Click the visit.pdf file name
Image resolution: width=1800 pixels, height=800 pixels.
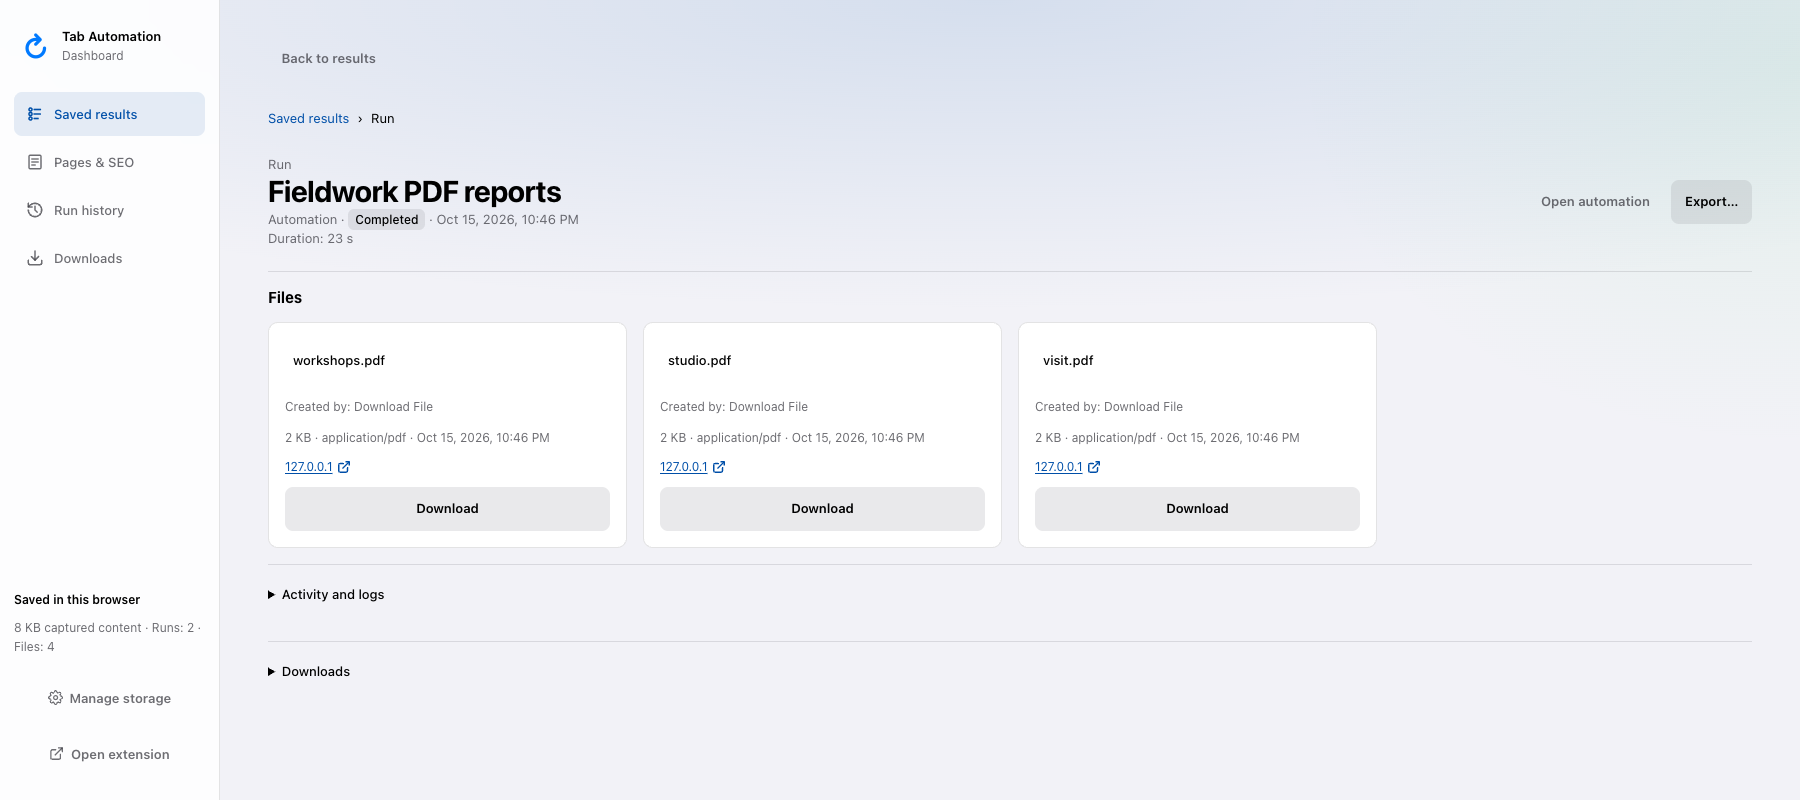[x=1068, y=361]
